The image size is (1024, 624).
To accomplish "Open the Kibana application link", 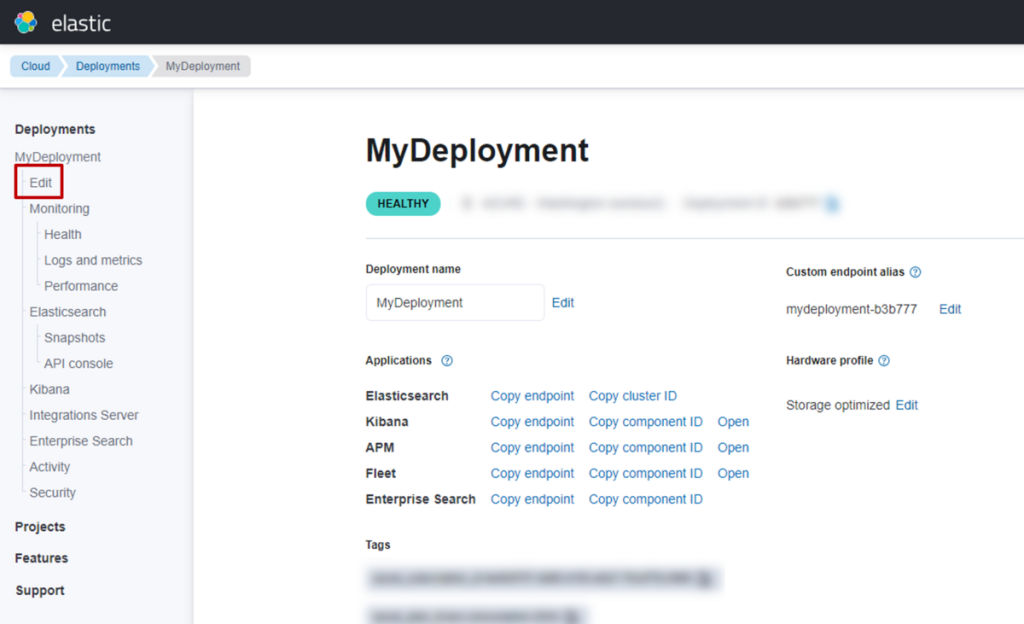I will tap(733, 422).
